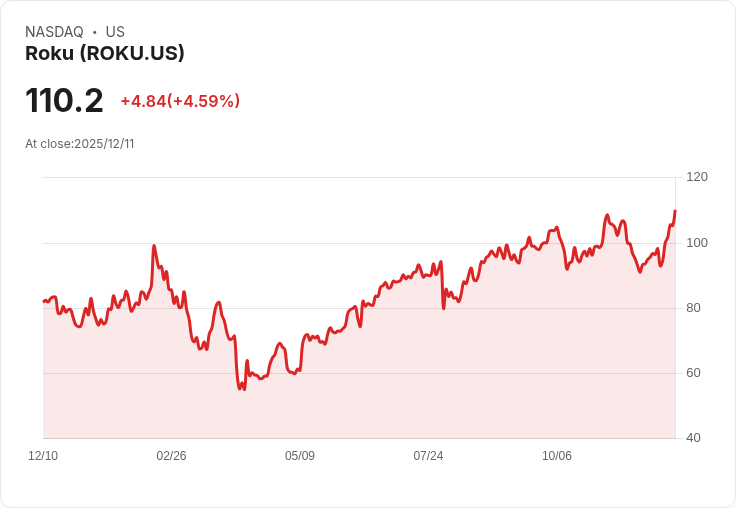
Task: Click the 40 price axis label
Action: [x=693, y=438]
